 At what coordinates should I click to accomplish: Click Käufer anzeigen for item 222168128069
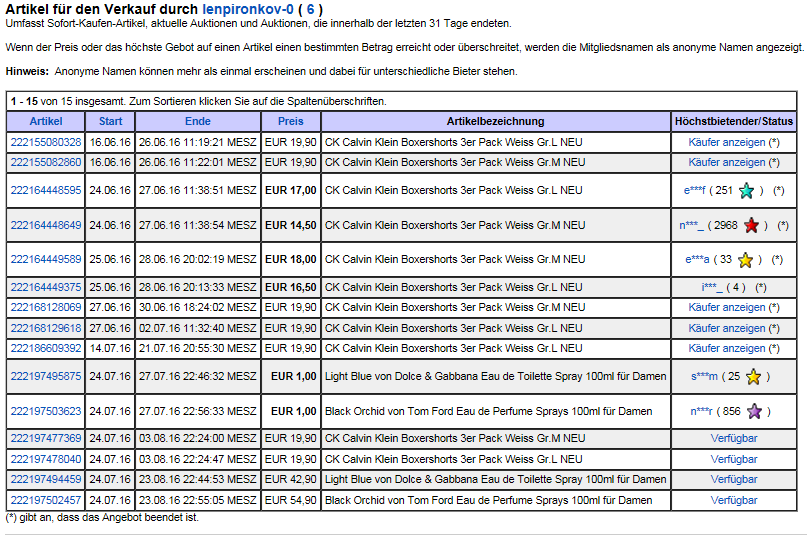pos(727,308)
